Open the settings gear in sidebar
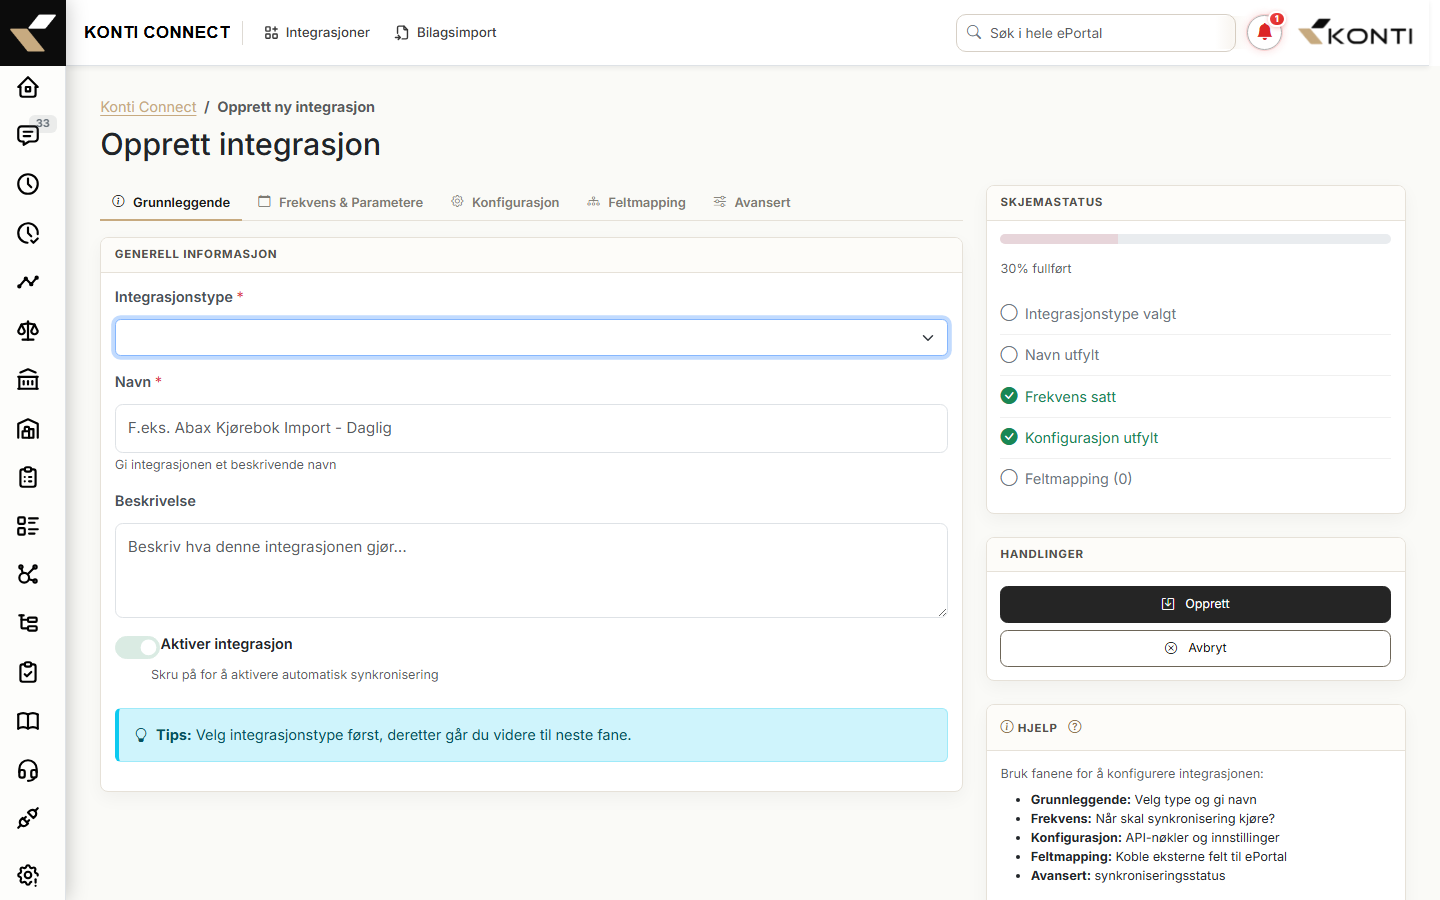The image size is (1440, 900). (x=28, y=875)
